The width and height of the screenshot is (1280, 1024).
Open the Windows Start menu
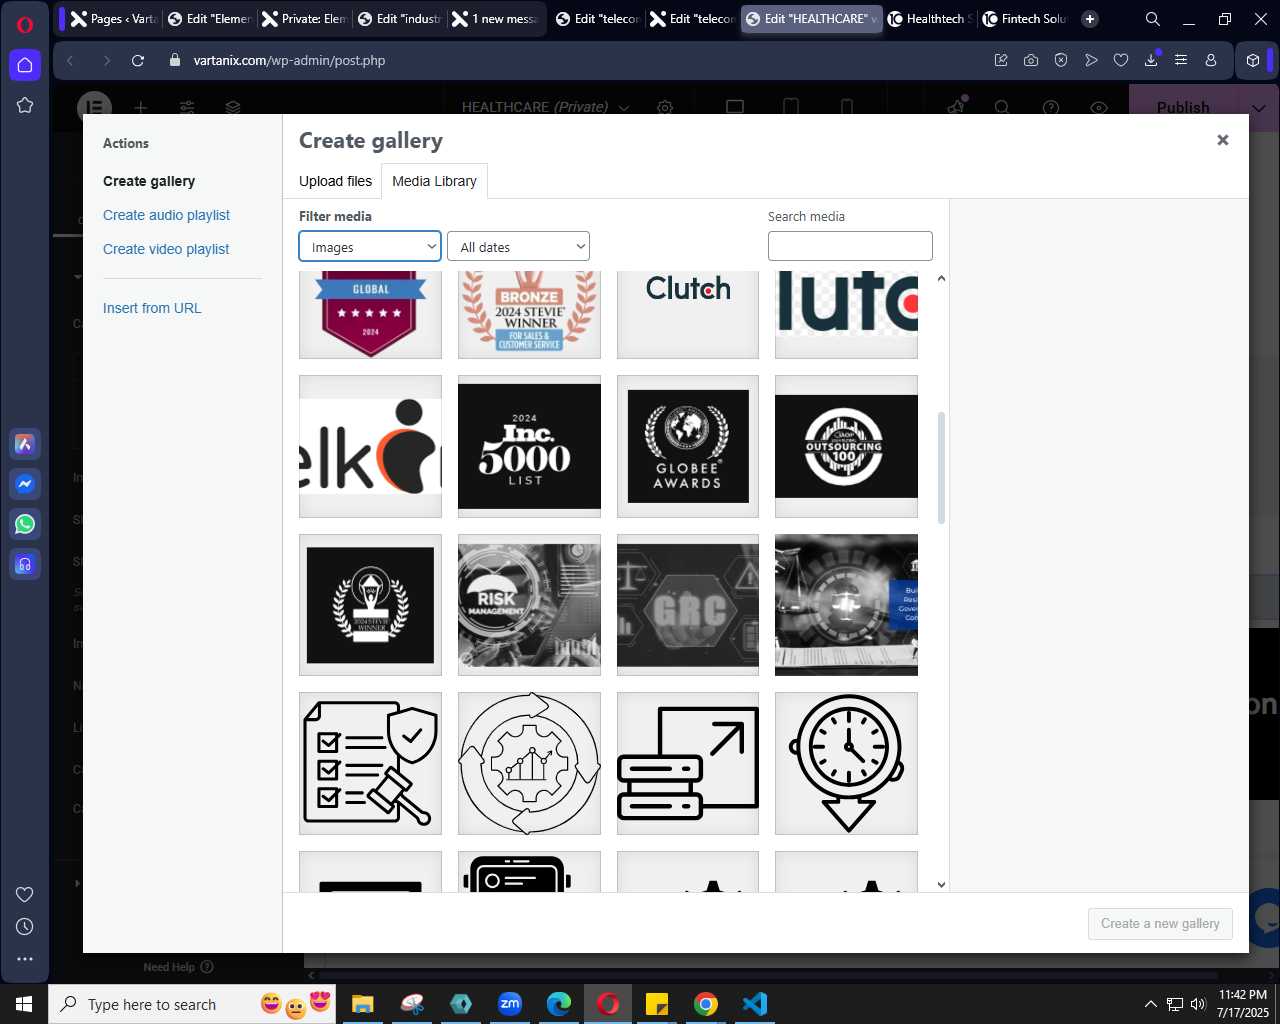click(x=24, y=1004)
